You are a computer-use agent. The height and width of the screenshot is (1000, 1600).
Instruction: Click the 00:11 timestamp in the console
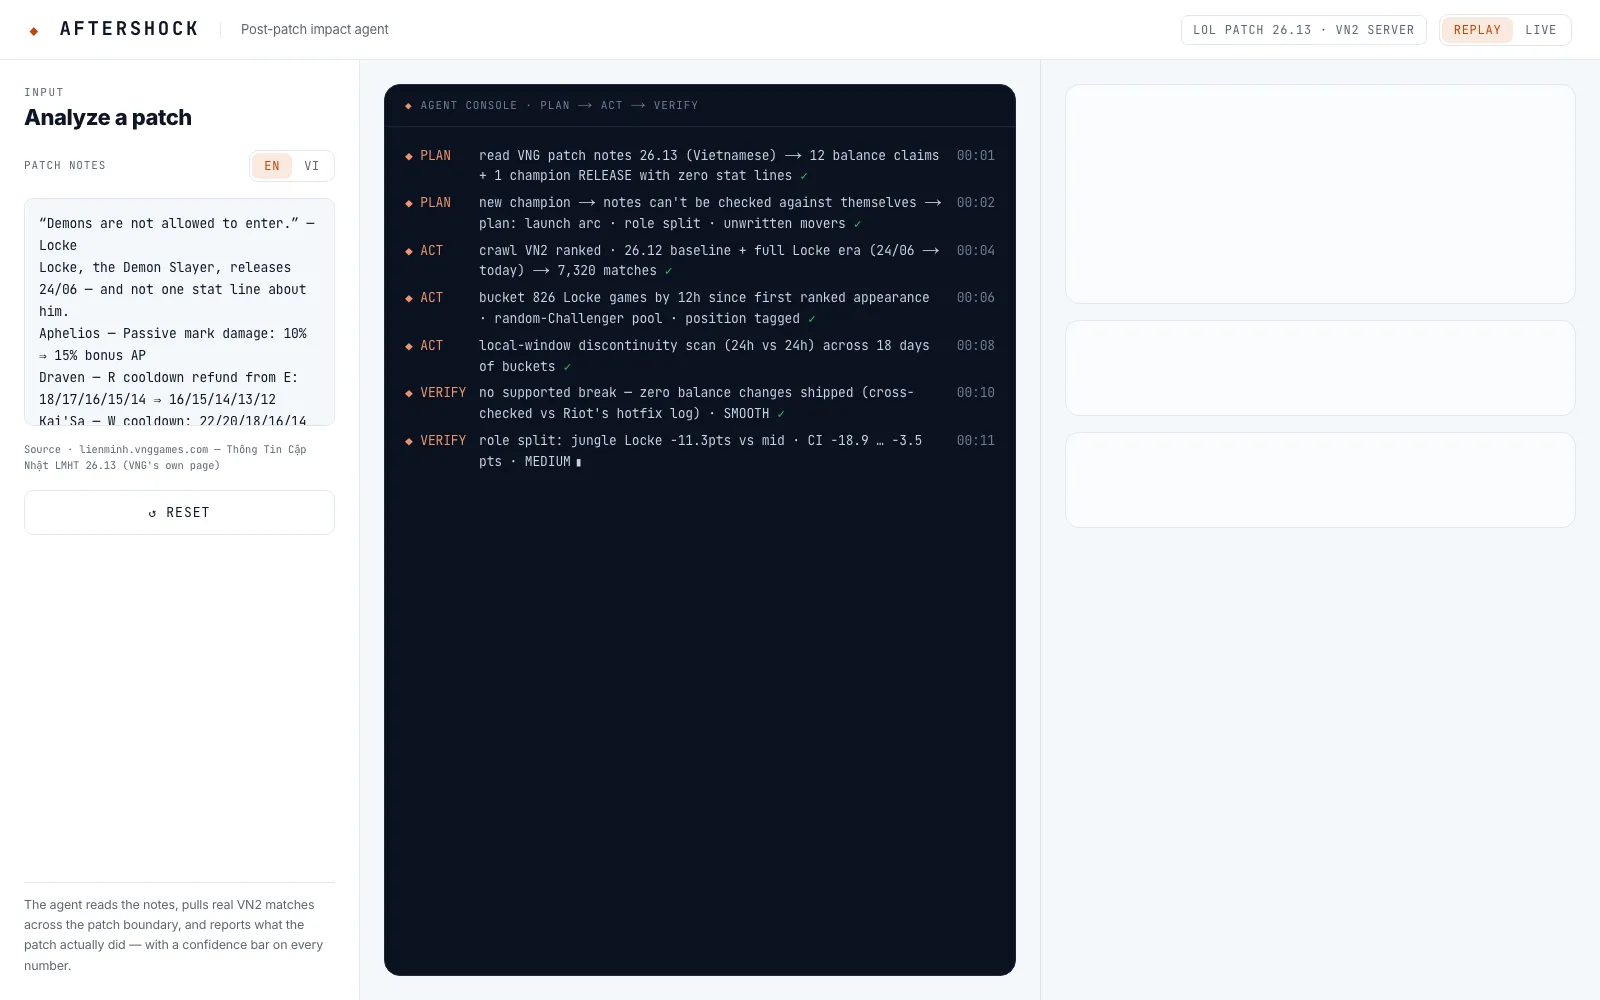975,441
